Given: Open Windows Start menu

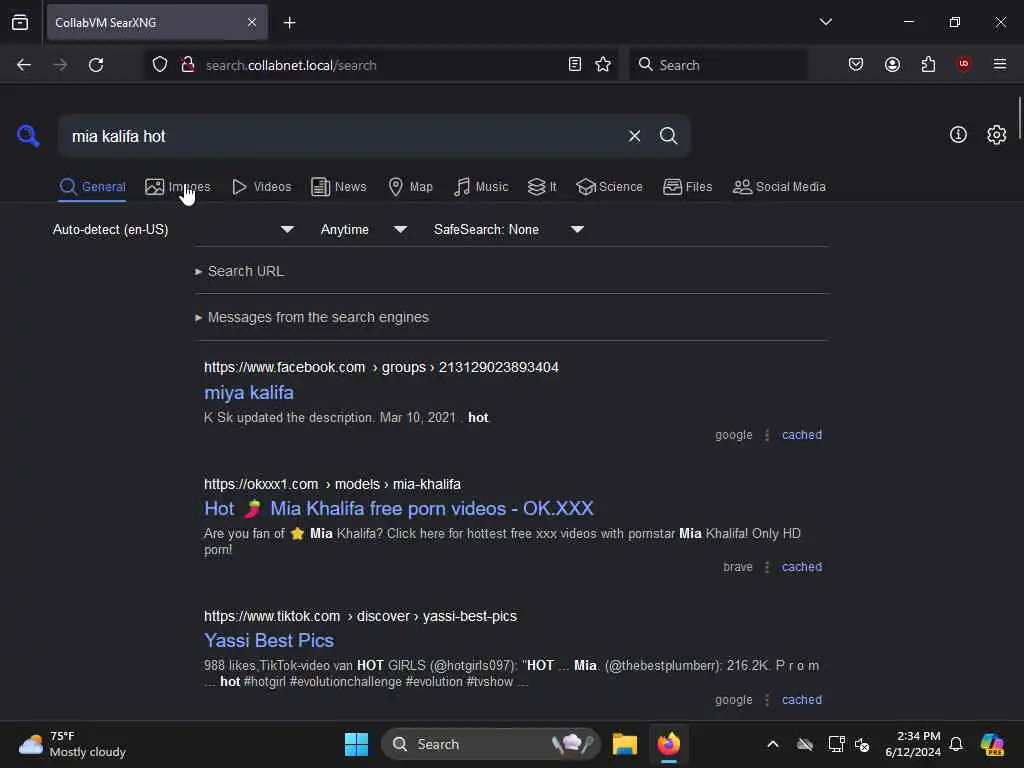Looking at the screenshot, I should tap(356, 744).
